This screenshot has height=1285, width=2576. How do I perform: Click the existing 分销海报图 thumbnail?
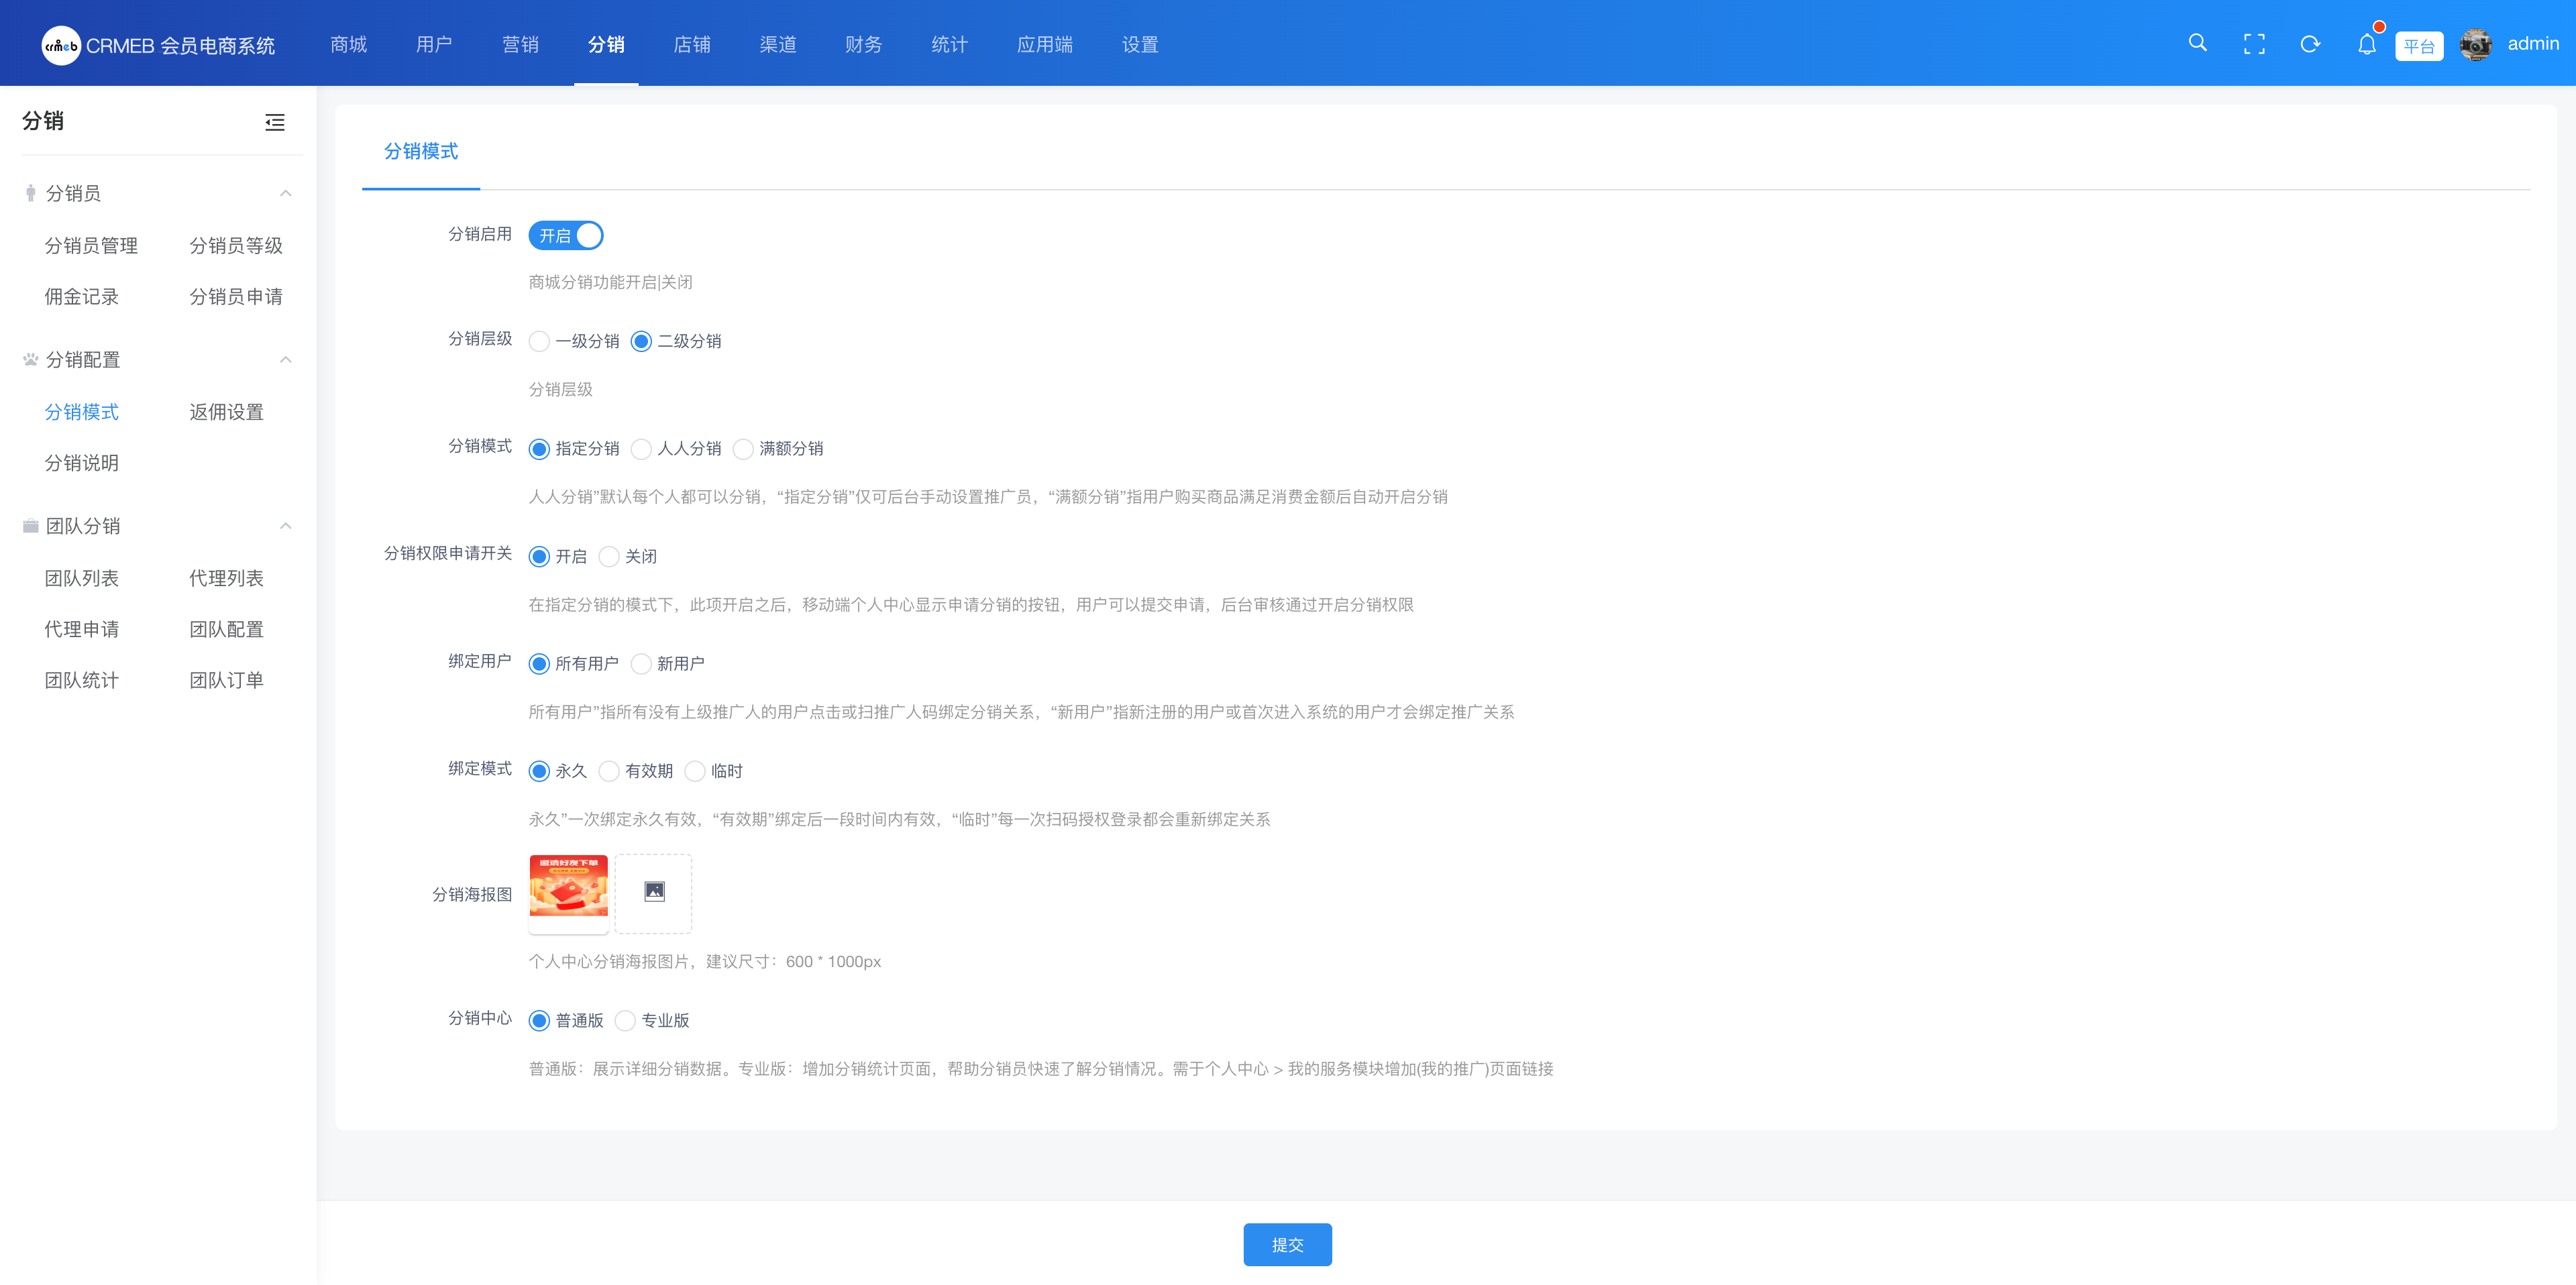tap(568, 887)
